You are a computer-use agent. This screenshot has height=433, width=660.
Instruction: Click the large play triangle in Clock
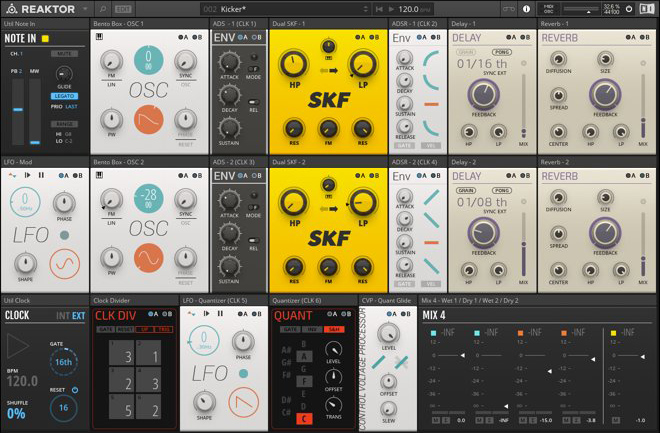(x=18, y=346)
